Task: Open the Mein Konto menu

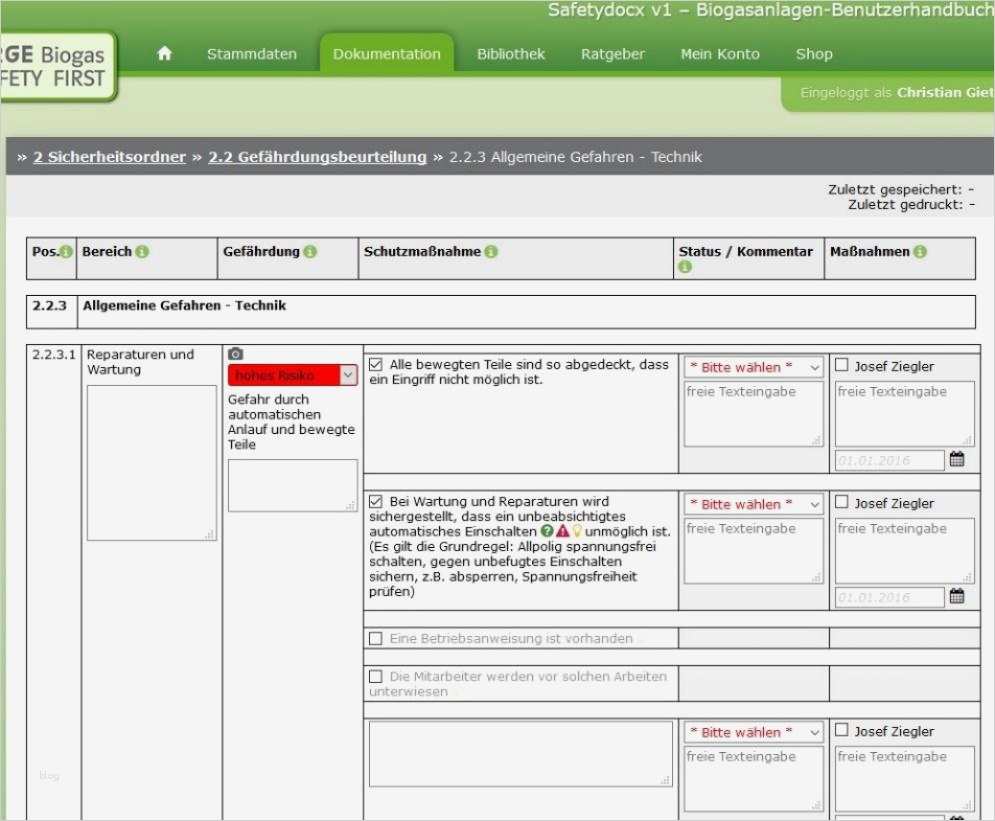Action: 720,55
